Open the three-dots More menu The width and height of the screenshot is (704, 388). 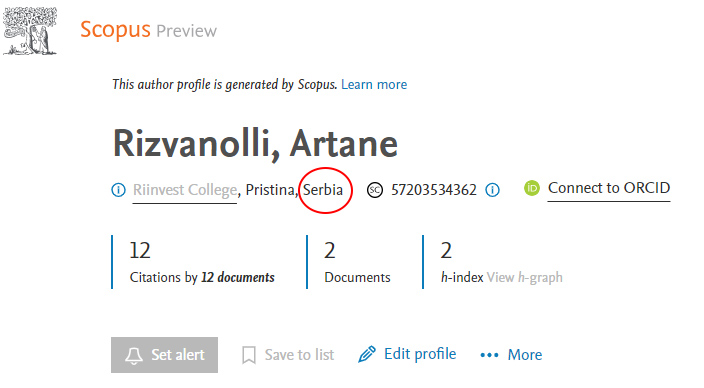click(511, 355)
